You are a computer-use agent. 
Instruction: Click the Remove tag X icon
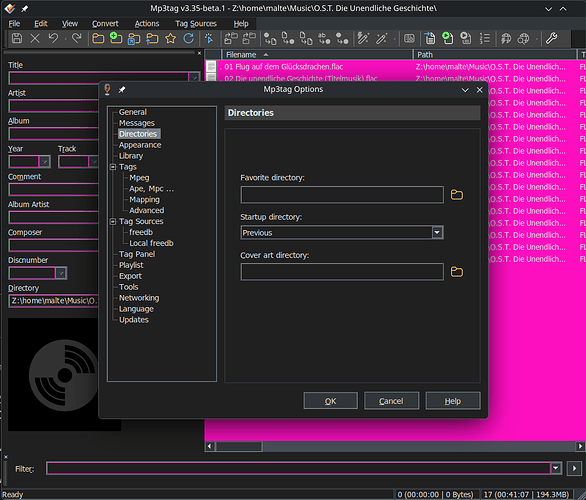[x=35, y=38]
